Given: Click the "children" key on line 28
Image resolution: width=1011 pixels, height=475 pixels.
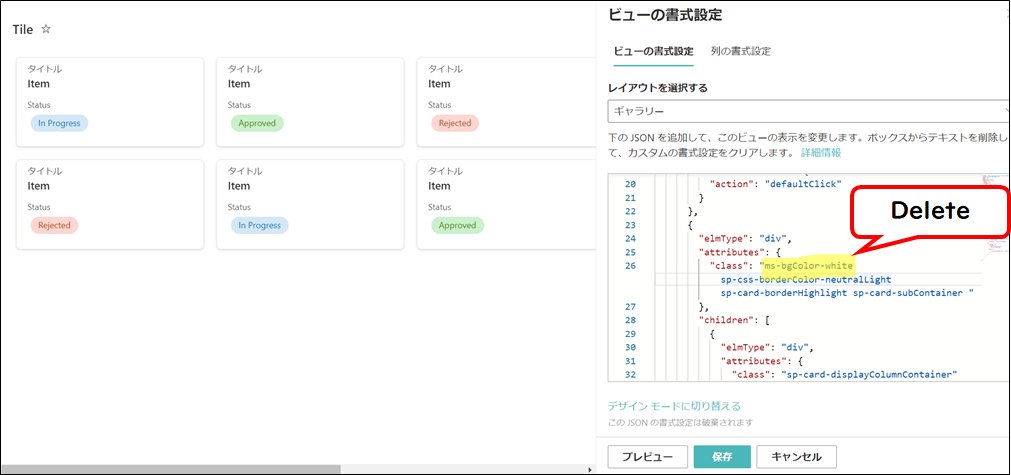Looking at the screenshot, I should tap(728, 320).
